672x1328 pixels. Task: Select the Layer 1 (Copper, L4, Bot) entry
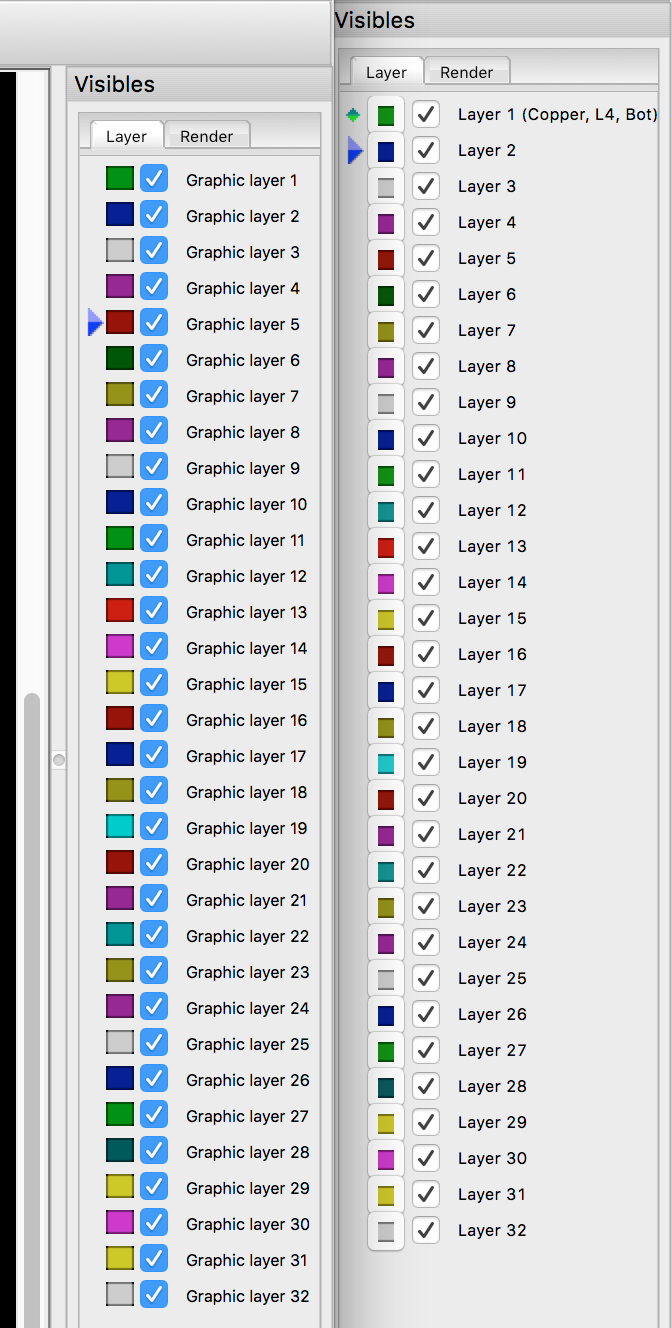coord(557,115)
